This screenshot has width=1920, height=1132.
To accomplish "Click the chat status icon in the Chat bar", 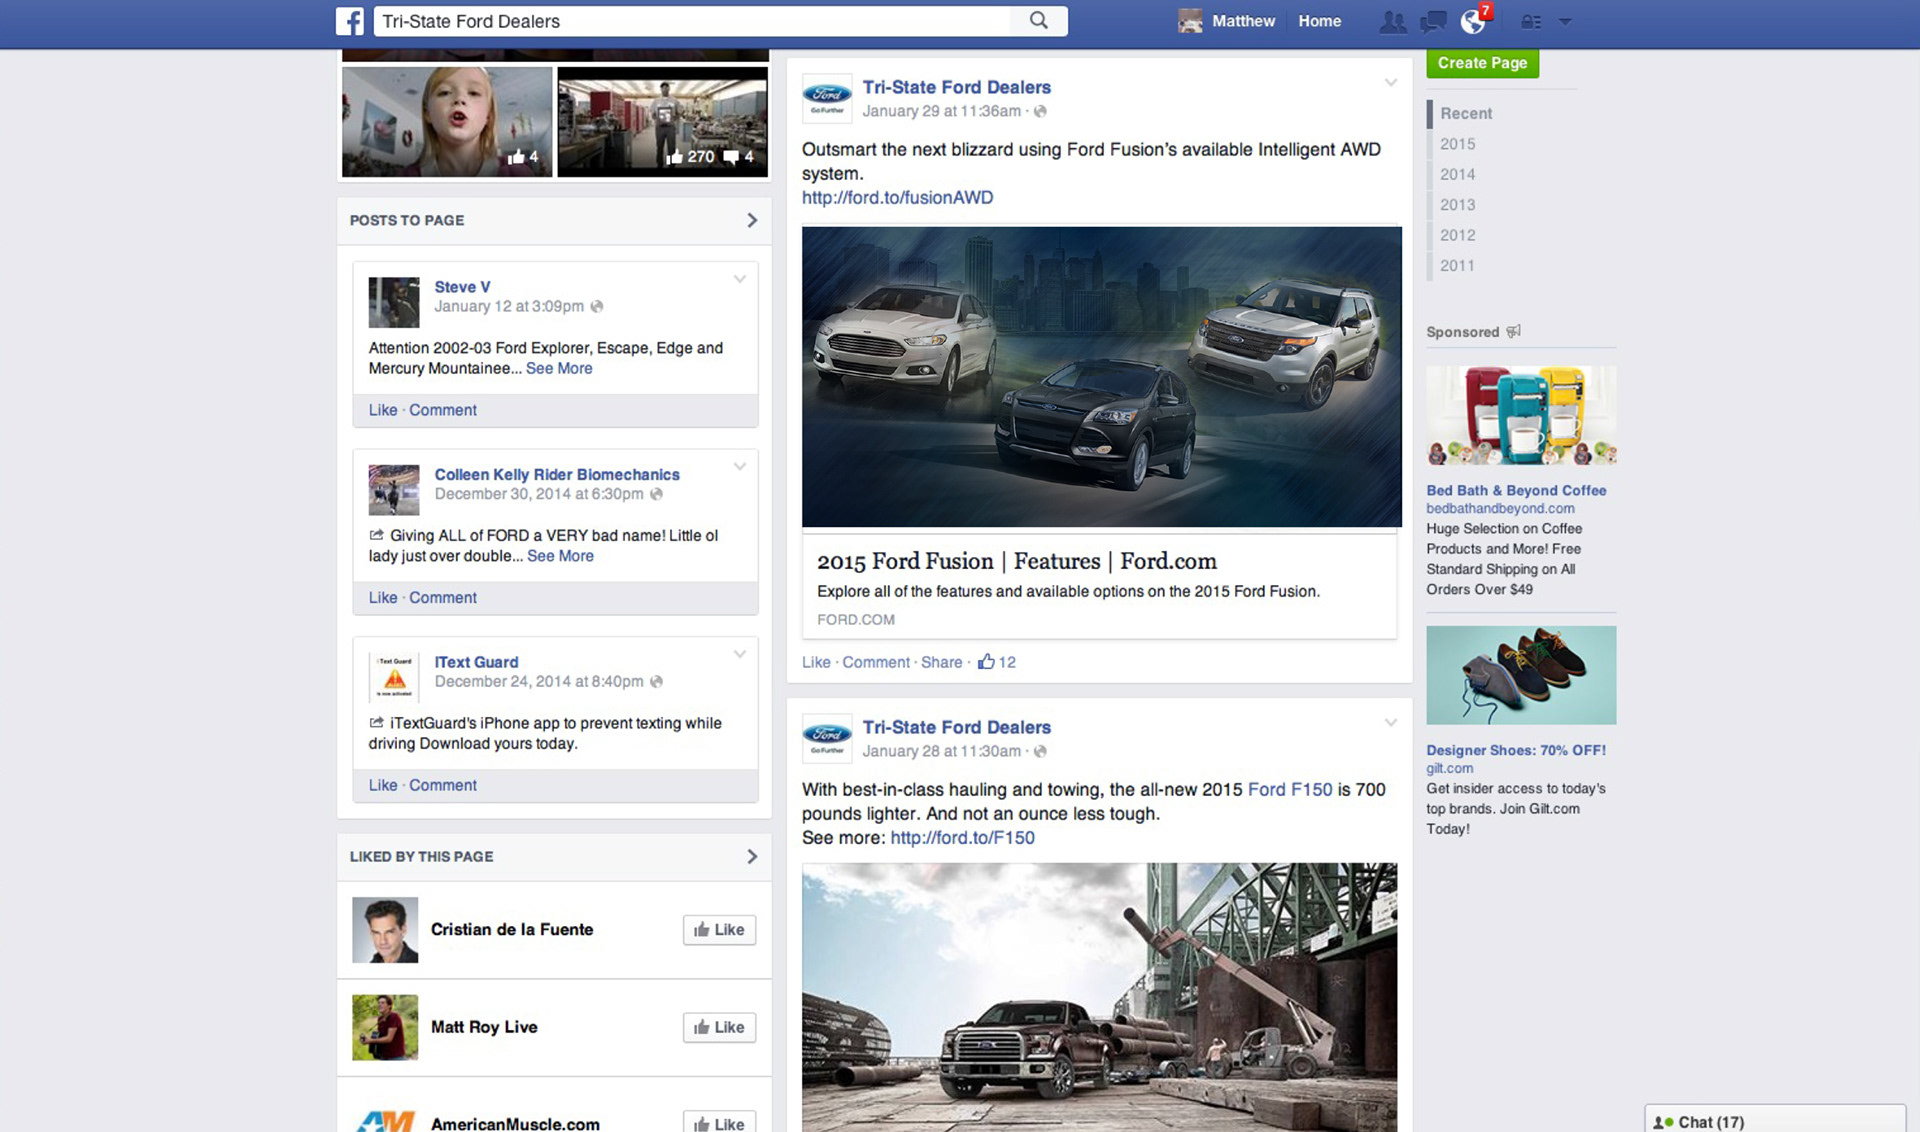I will click(1663, 1122).
